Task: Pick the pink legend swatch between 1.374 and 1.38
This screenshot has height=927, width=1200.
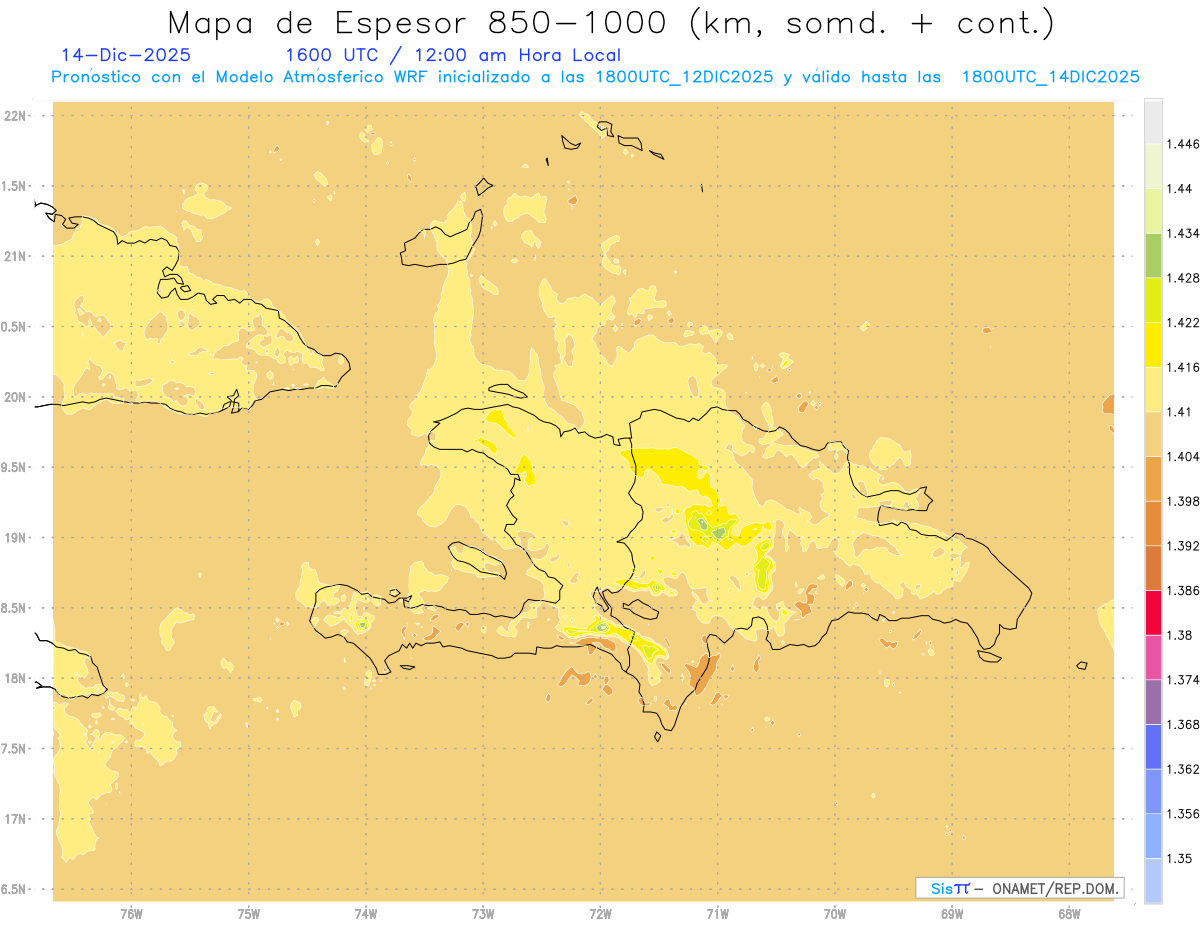Action: (1153, 657)
